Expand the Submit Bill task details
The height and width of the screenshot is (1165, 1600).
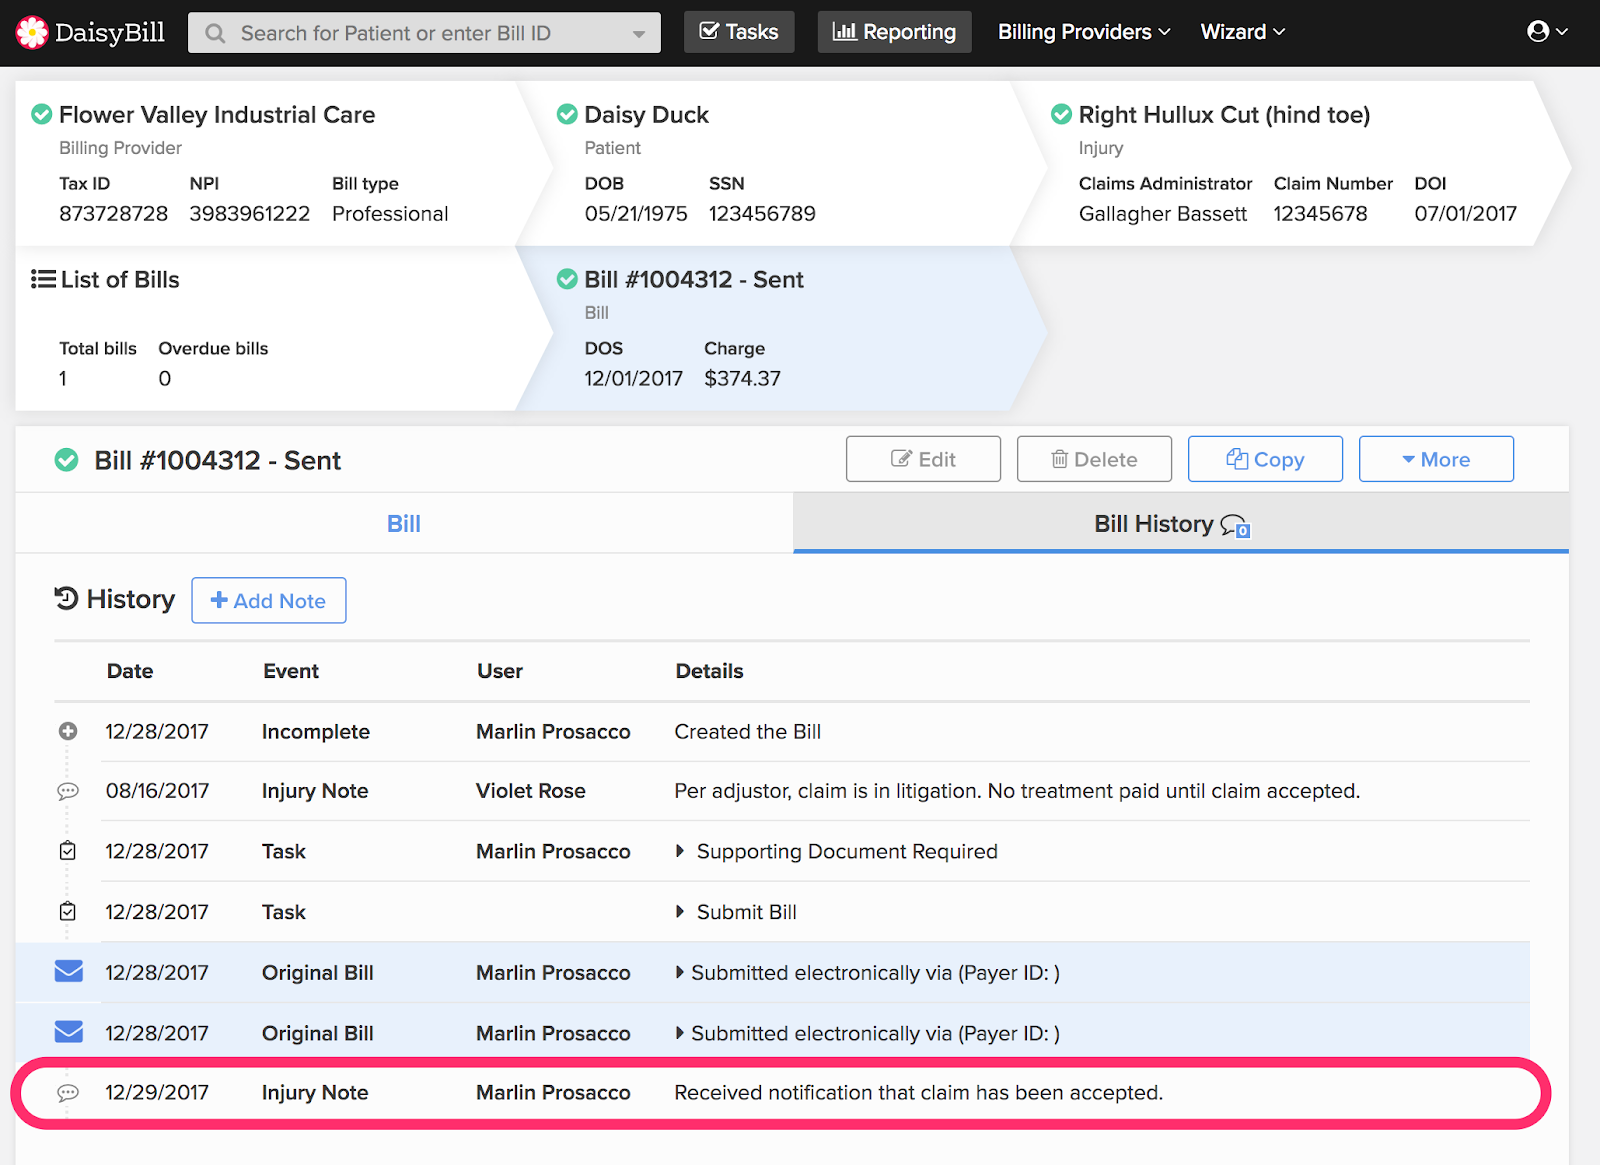[680, 911]
